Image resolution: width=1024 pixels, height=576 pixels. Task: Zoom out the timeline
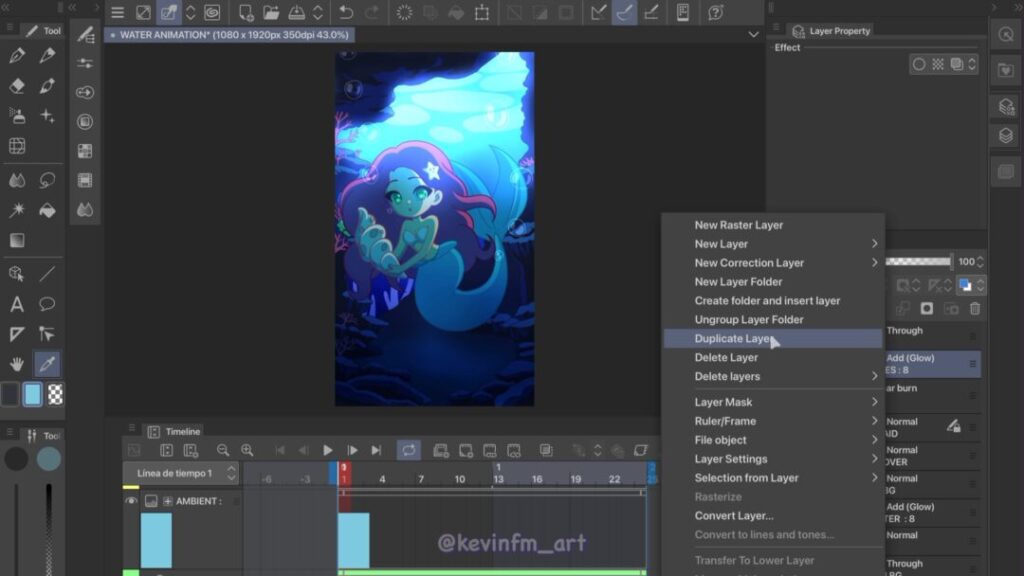pos(223,450)
